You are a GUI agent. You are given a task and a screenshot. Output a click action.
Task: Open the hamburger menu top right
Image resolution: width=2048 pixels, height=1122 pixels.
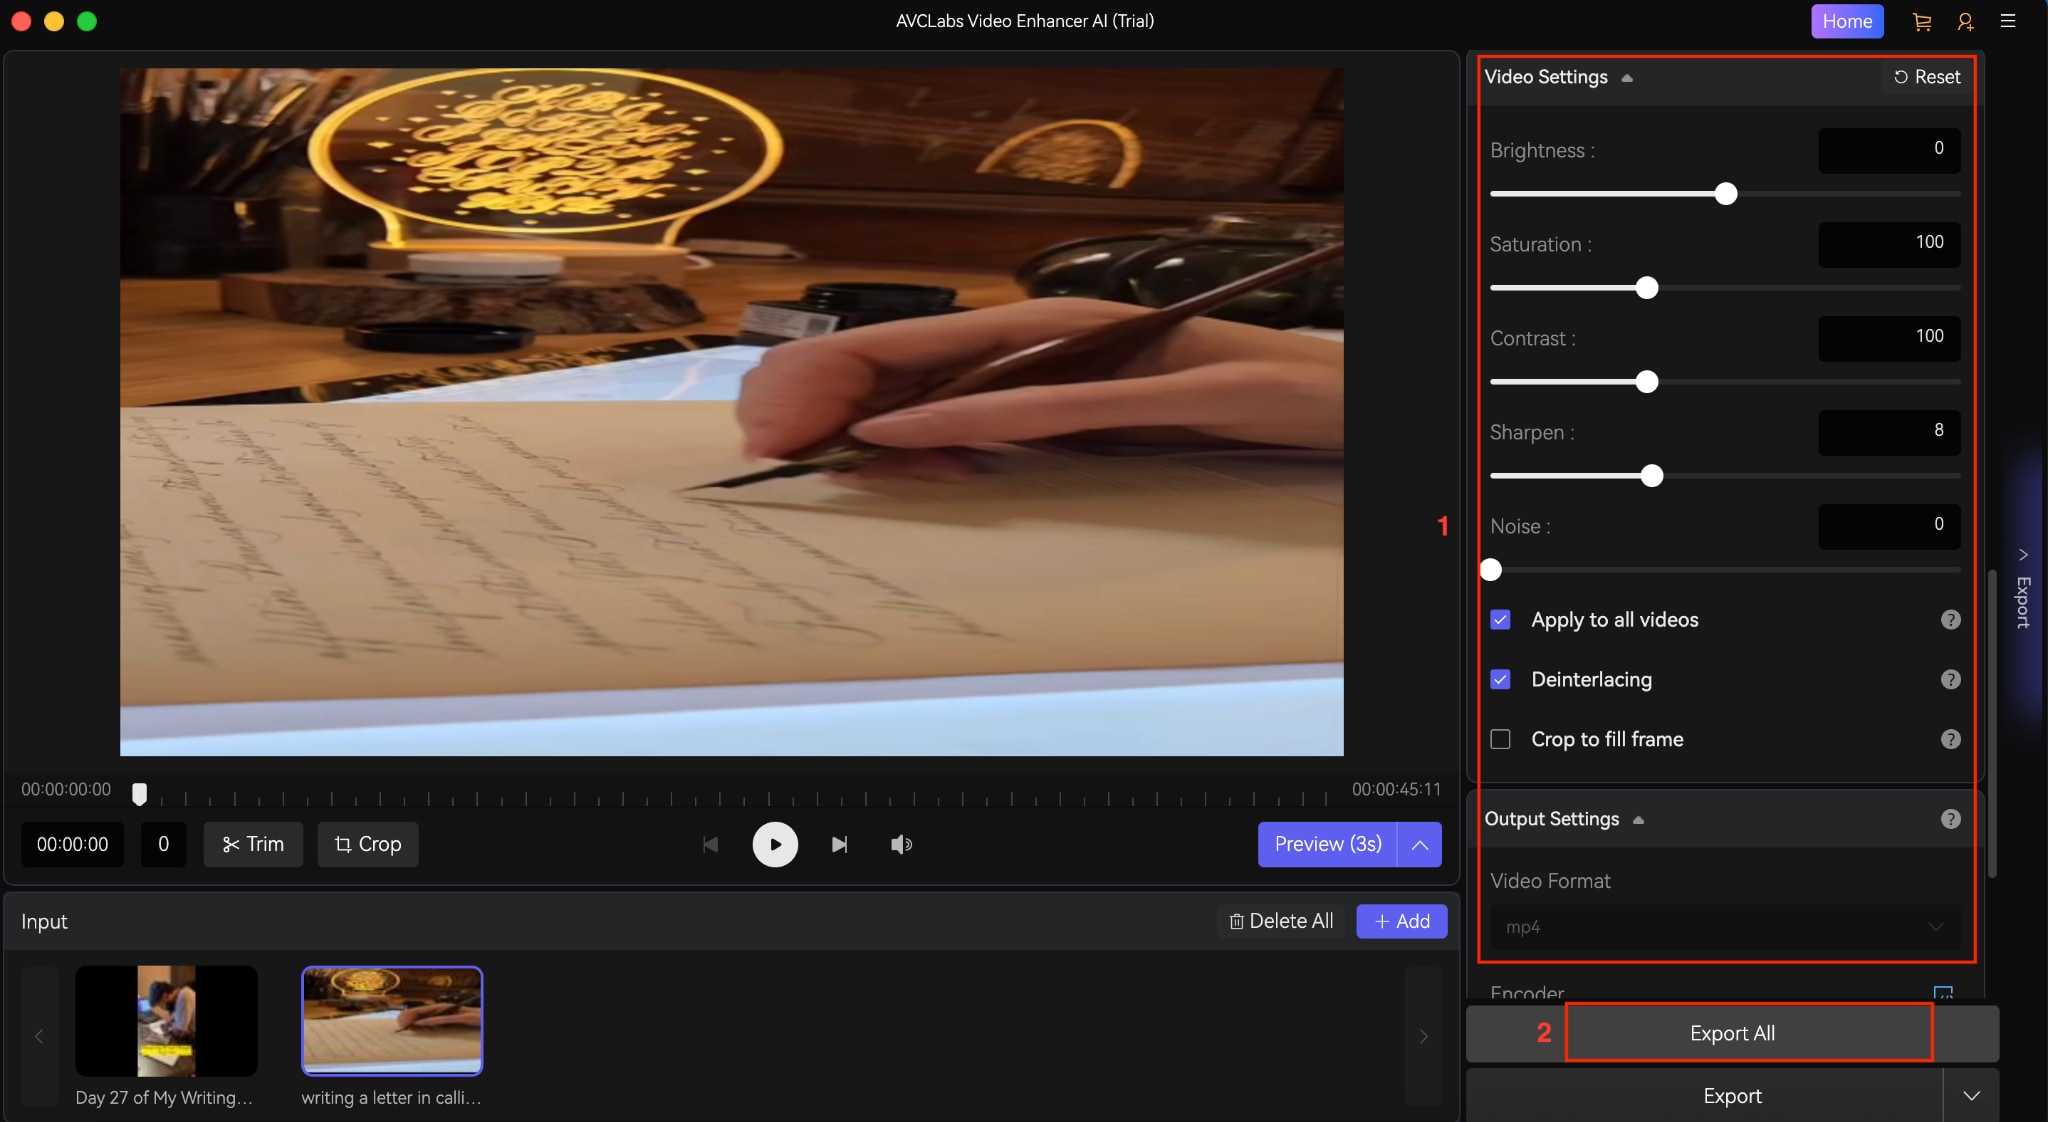2008,20
